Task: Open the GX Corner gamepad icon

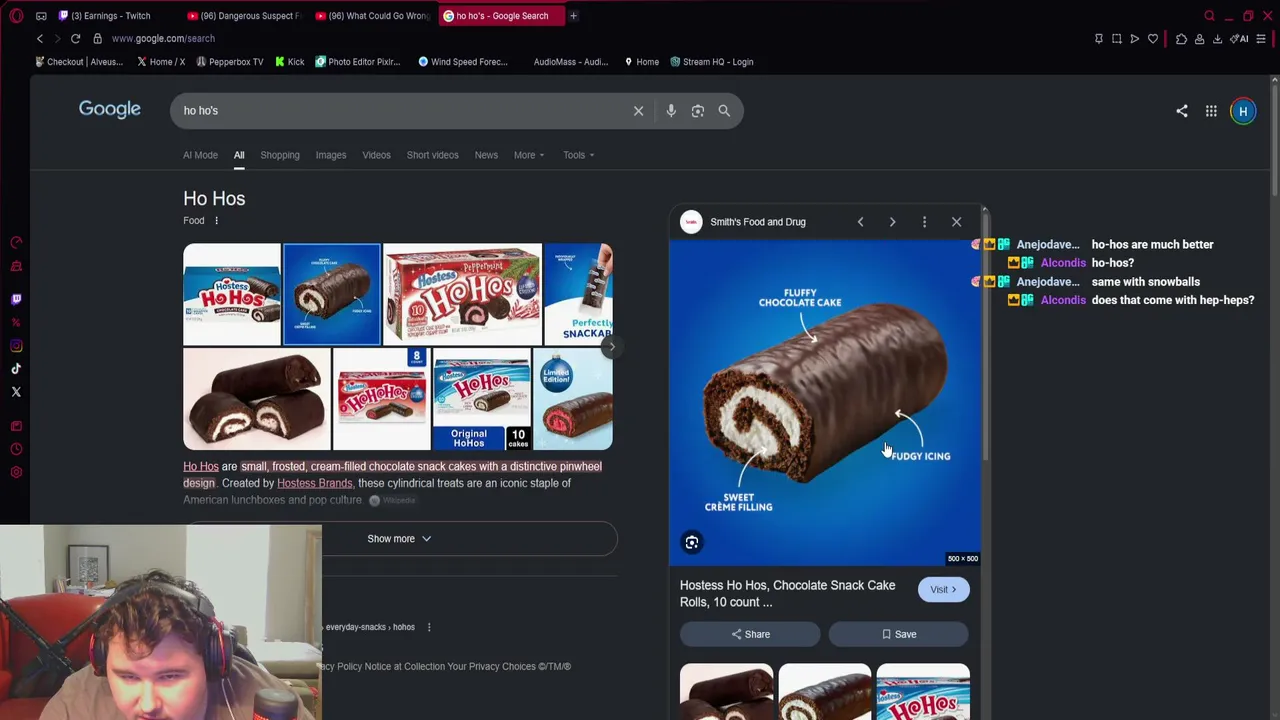Action: pyautogui.click(x=41, y=16)
